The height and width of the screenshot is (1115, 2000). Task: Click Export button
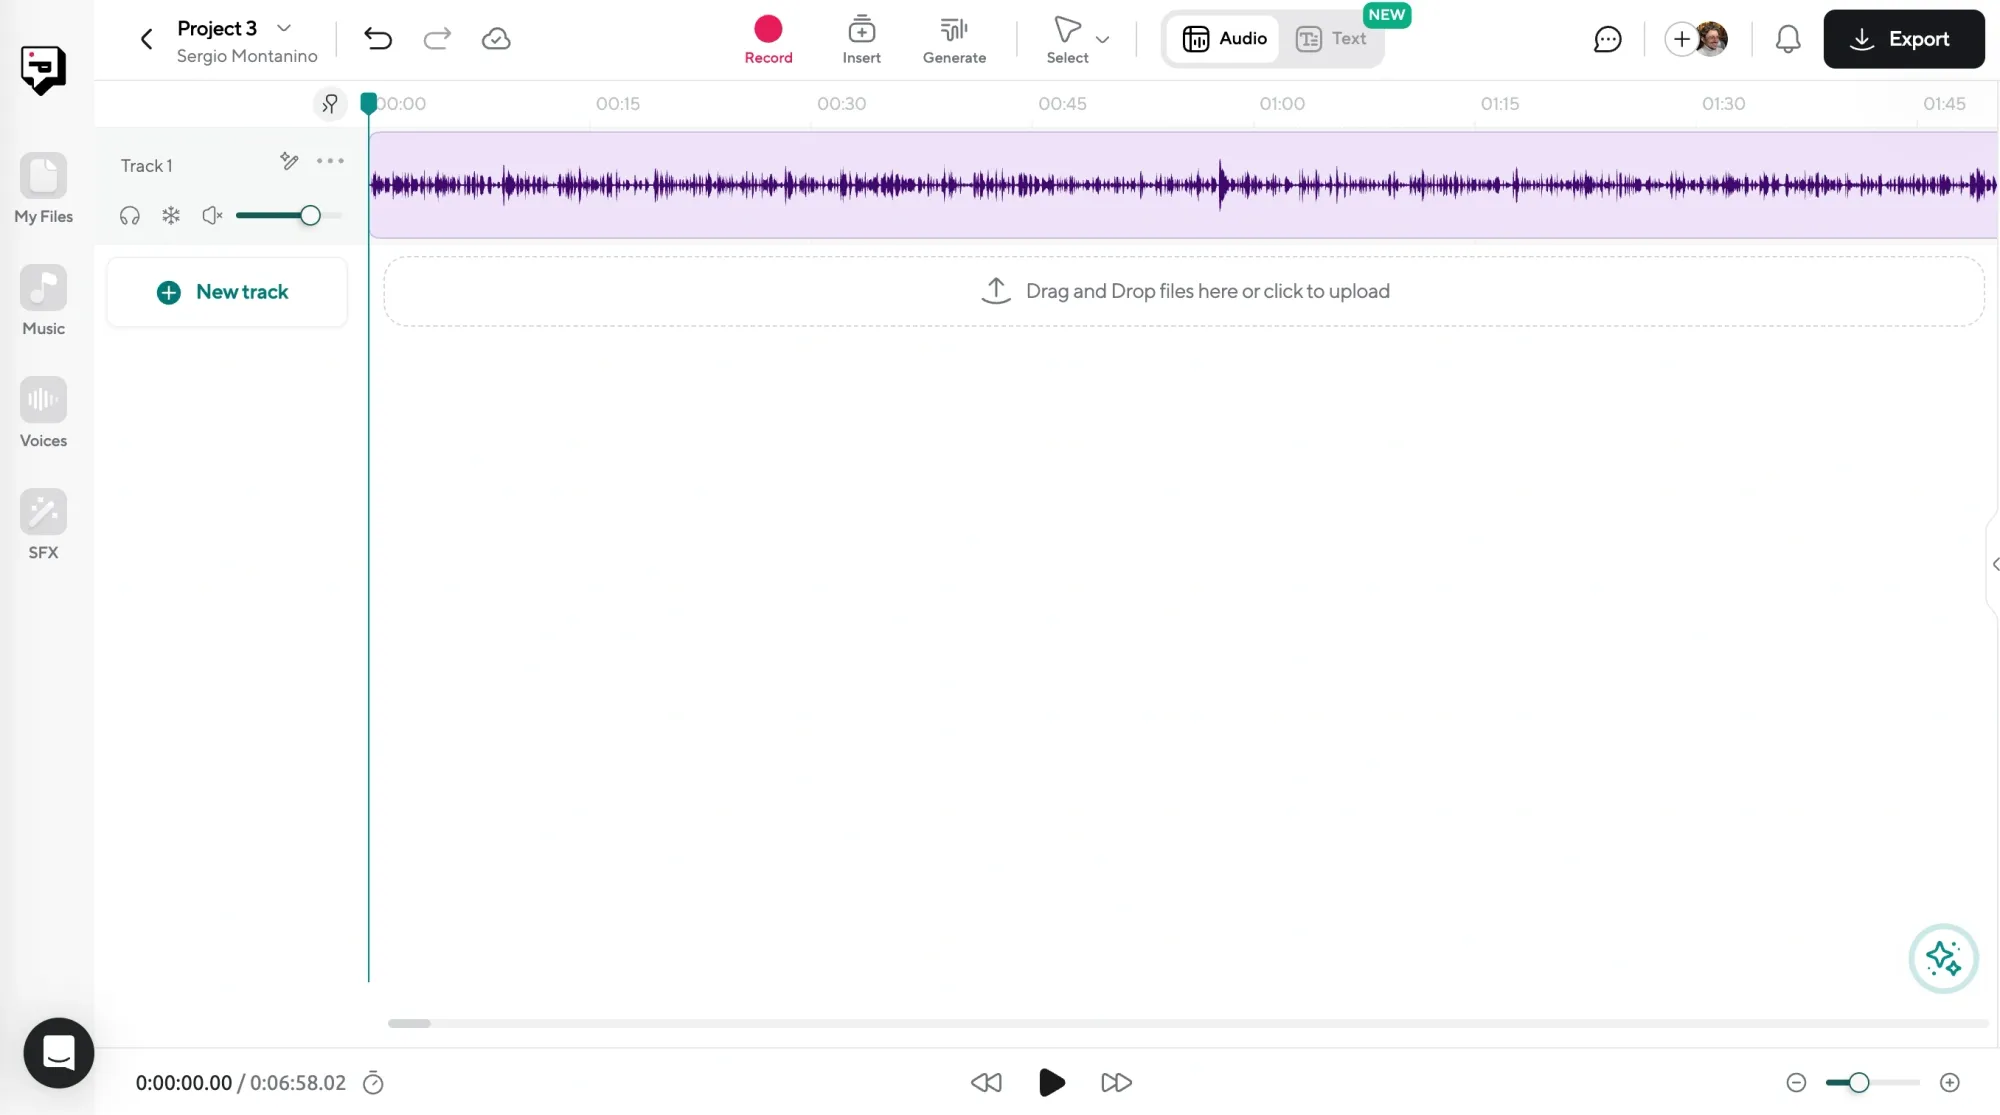click(1904, 38)
